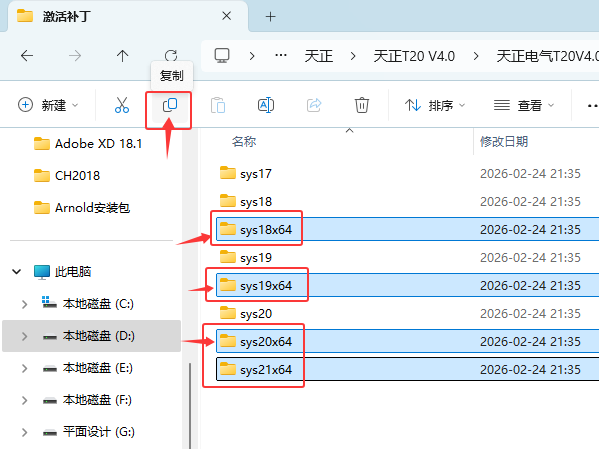Open the more options ellipsis in toolbar
Viewport: 599px width, 449px height.
click(593, 105)
